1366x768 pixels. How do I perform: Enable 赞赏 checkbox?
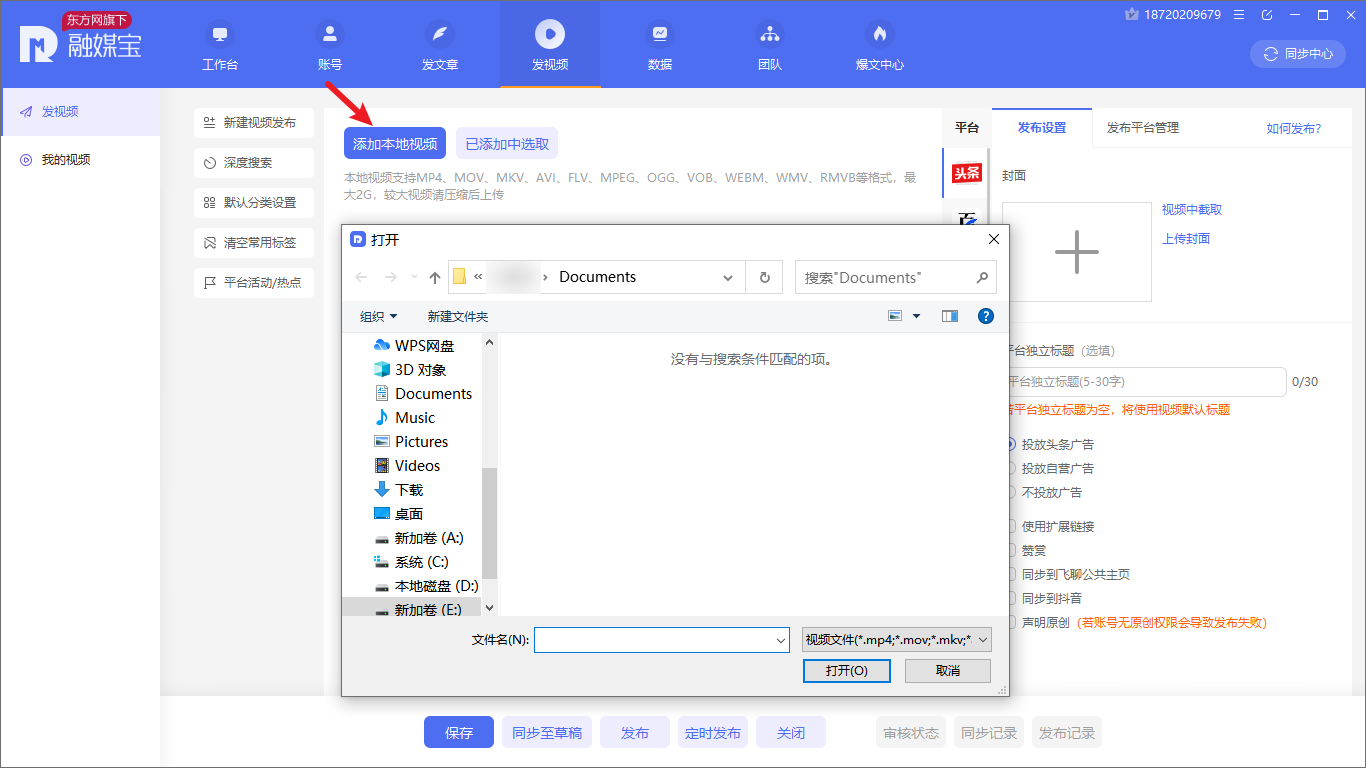pos(1012,550)
